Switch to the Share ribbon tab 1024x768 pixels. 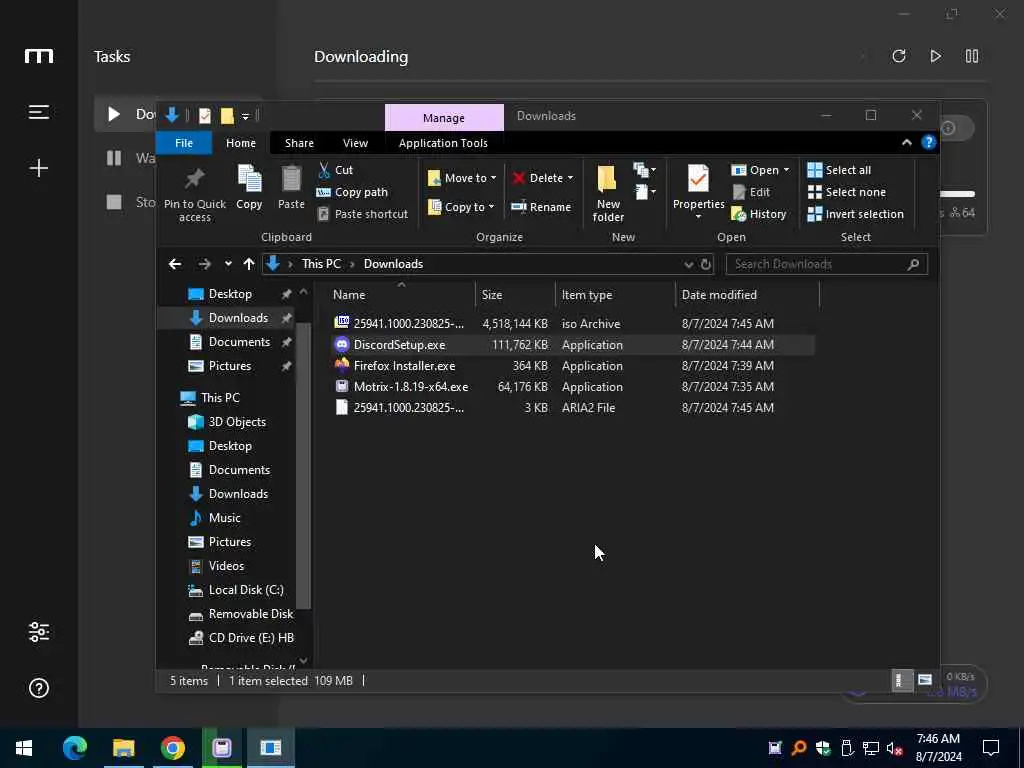coord(299,143)
